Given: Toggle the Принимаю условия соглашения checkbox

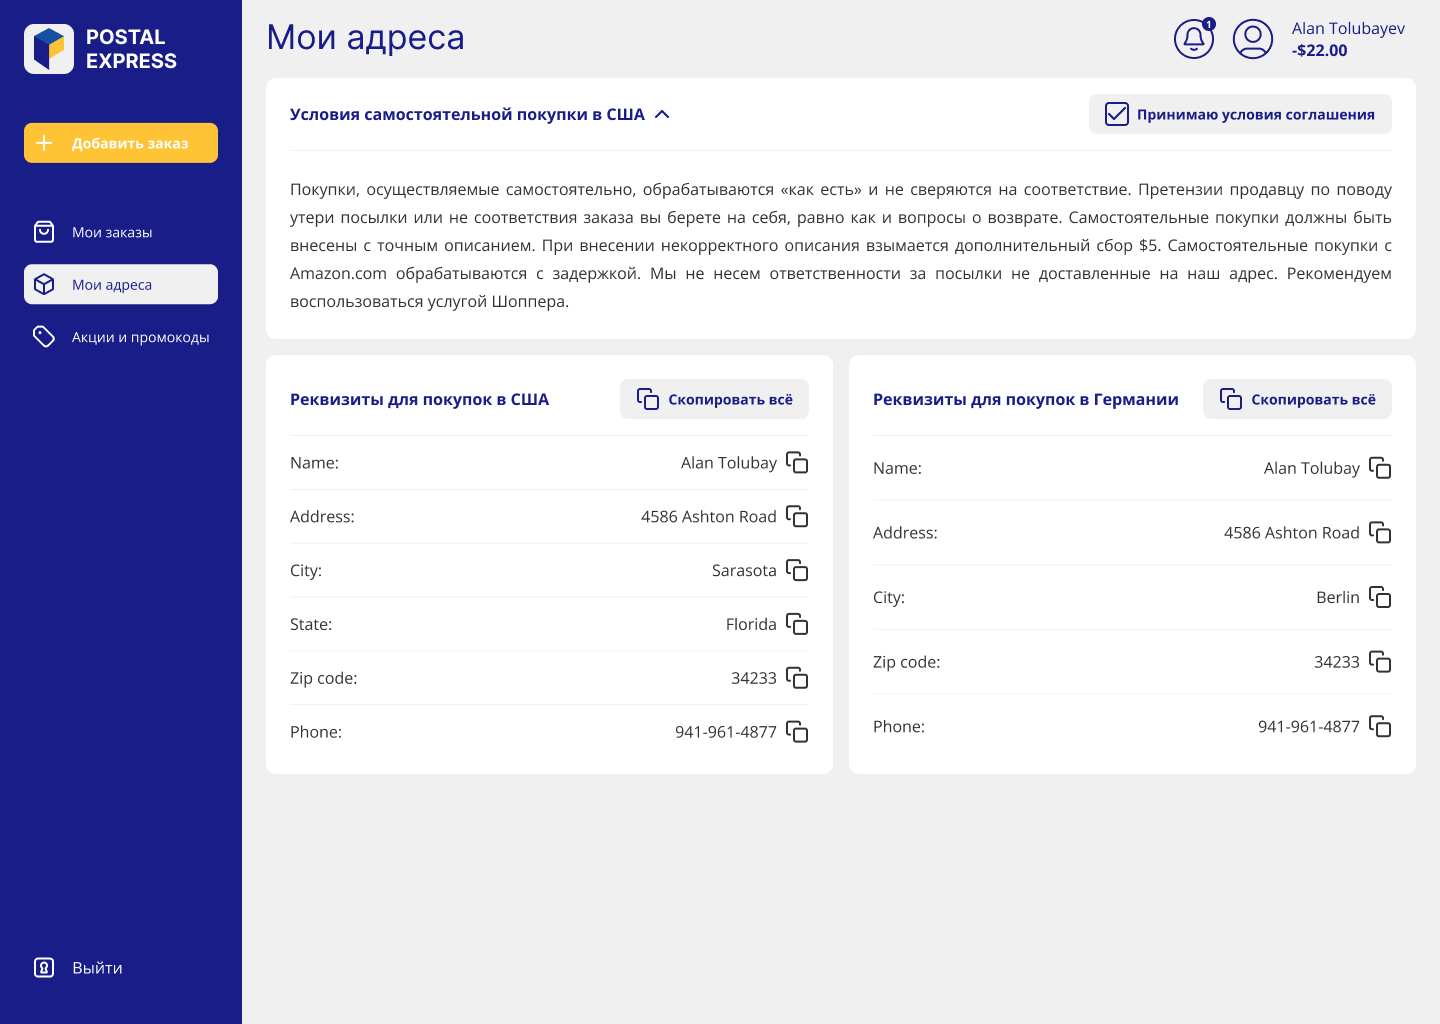Looking at the screenshot, I should [1117, 114].
